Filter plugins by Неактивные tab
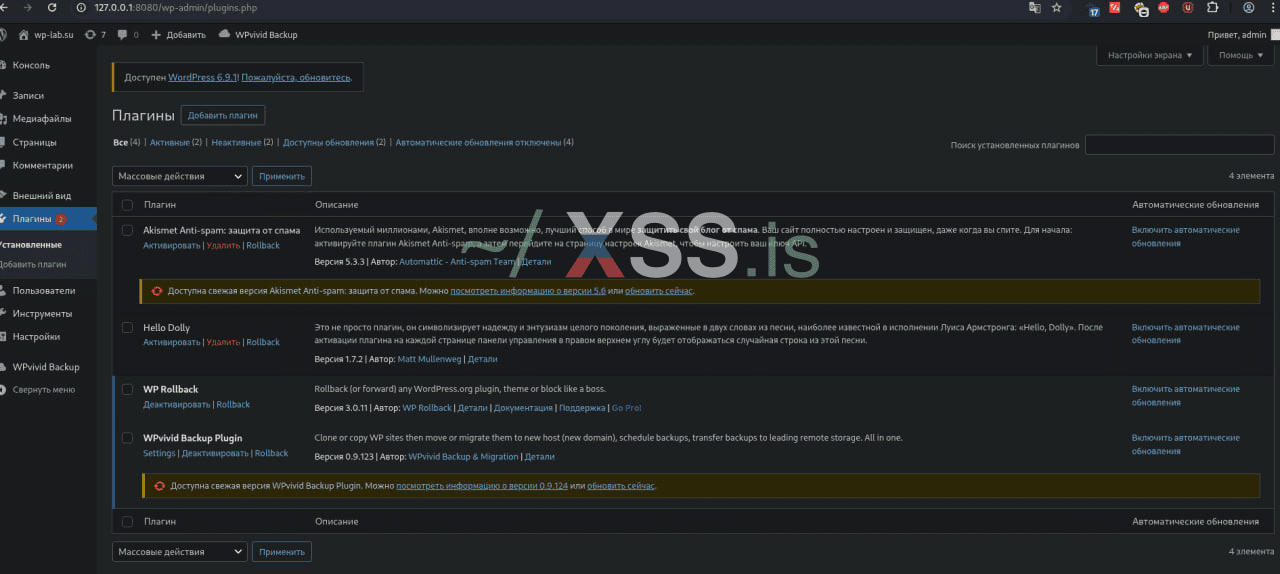 coord(236,143)
